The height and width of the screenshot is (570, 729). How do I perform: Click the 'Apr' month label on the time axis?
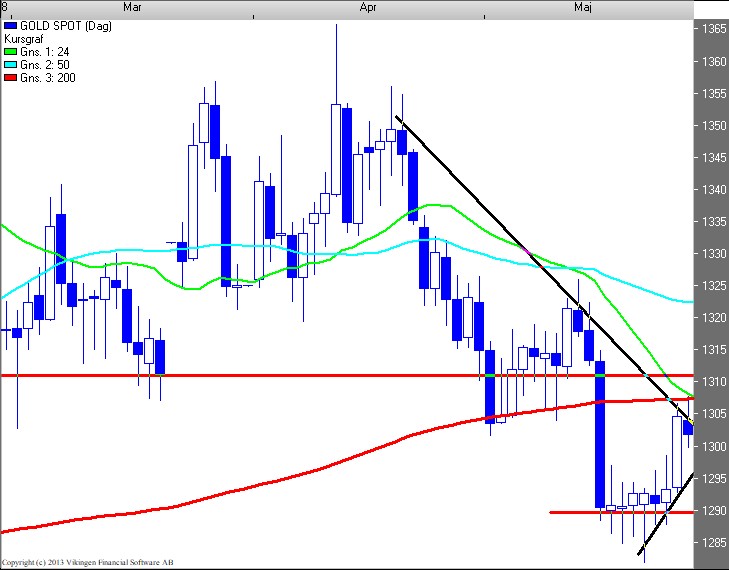pos(368,7)
